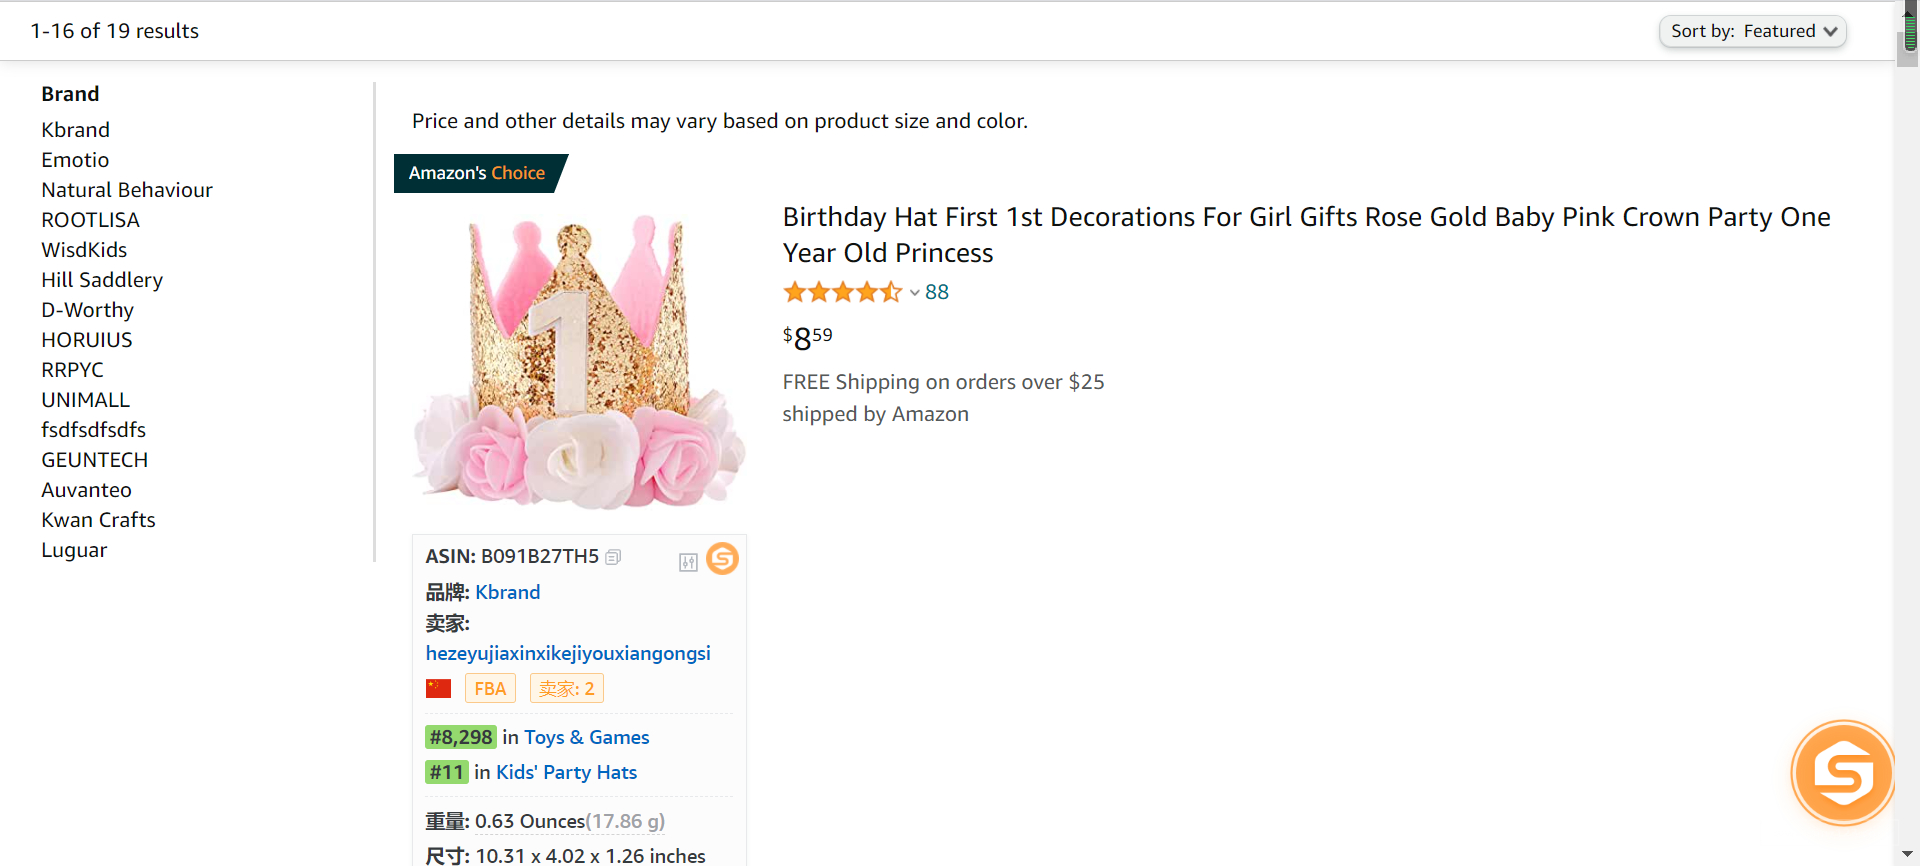
Task: Expand the star rating breakdown chevron
Action: pos(914,293)
